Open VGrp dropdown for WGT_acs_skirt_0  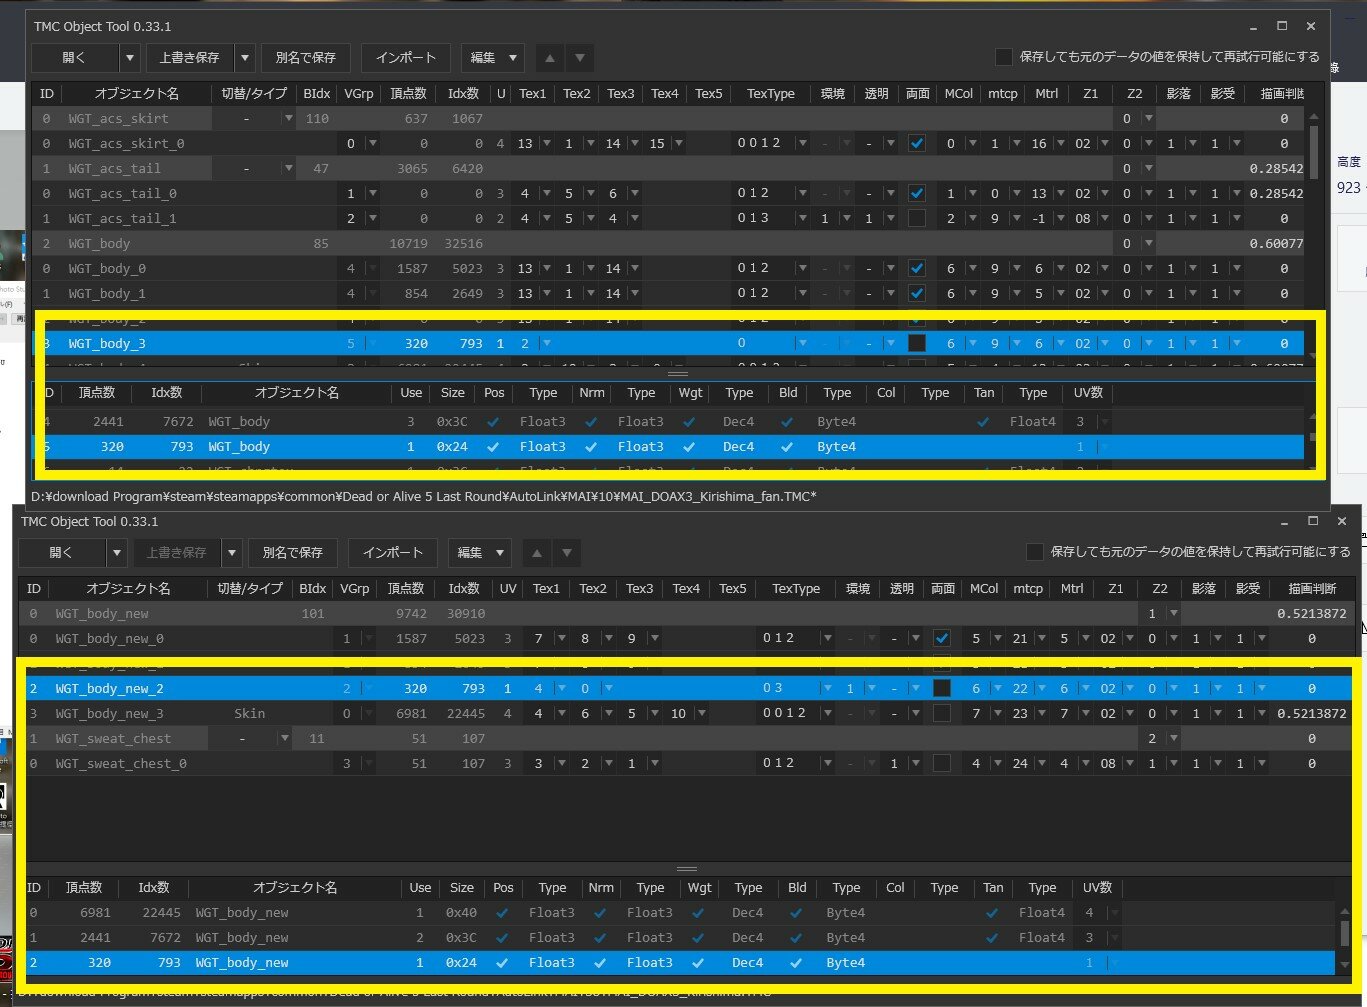373,144
